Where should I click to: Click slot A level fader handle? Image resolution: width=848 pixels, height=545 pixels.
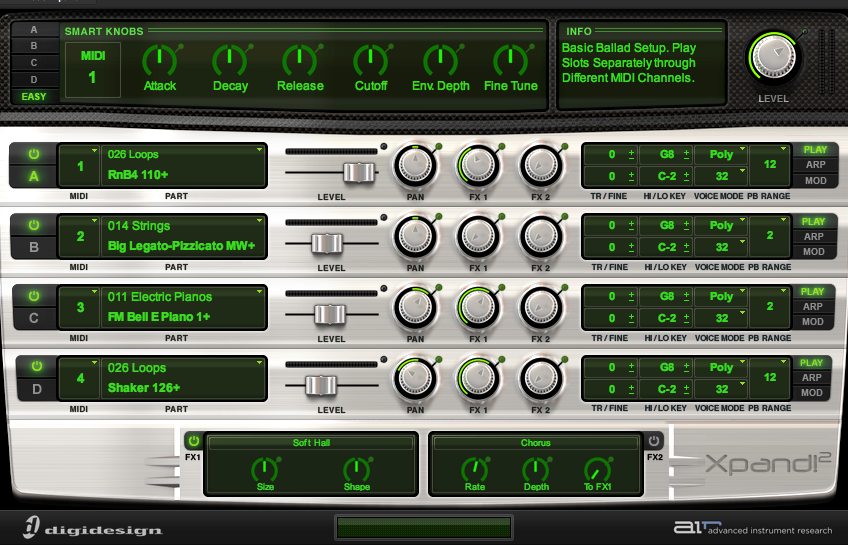pos(359,172)
